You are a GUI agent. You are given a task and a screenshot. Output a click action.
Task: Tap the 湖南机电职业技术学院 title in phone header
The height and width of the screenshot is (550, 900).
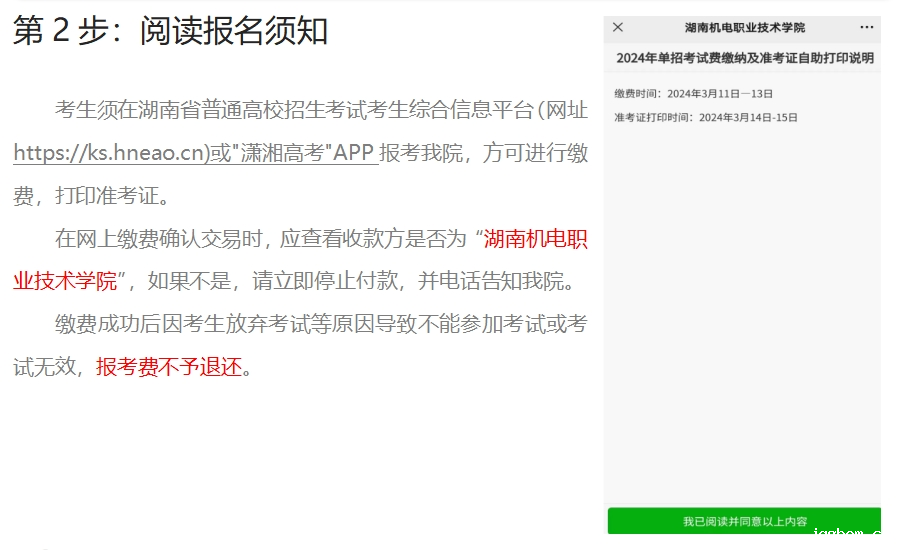pyautogui.click(x=744, y=28)
